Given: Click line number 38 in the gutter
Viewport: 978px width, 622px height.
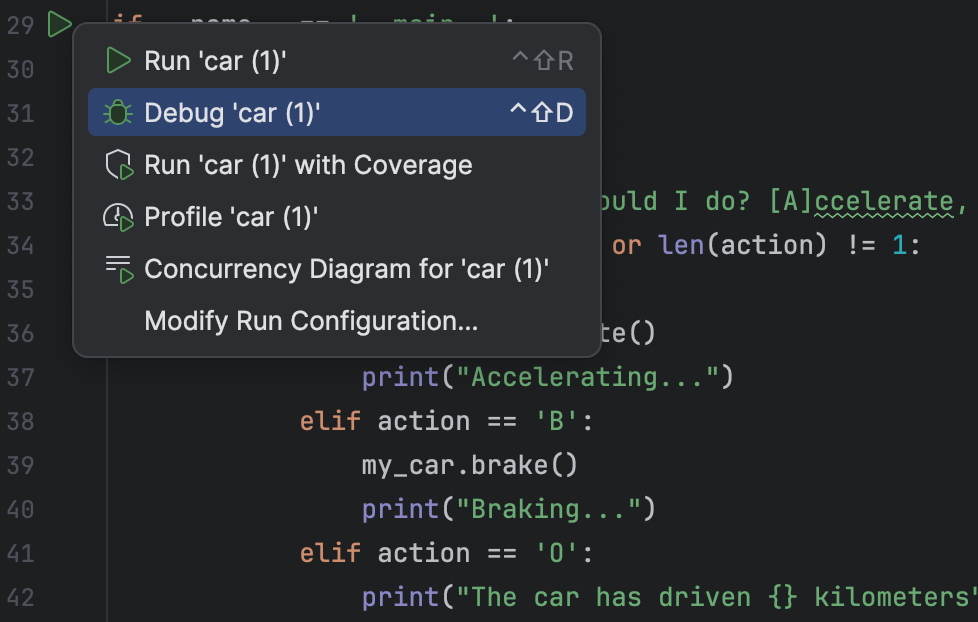Looking at the screenshot, I should (x=22, y=420).
